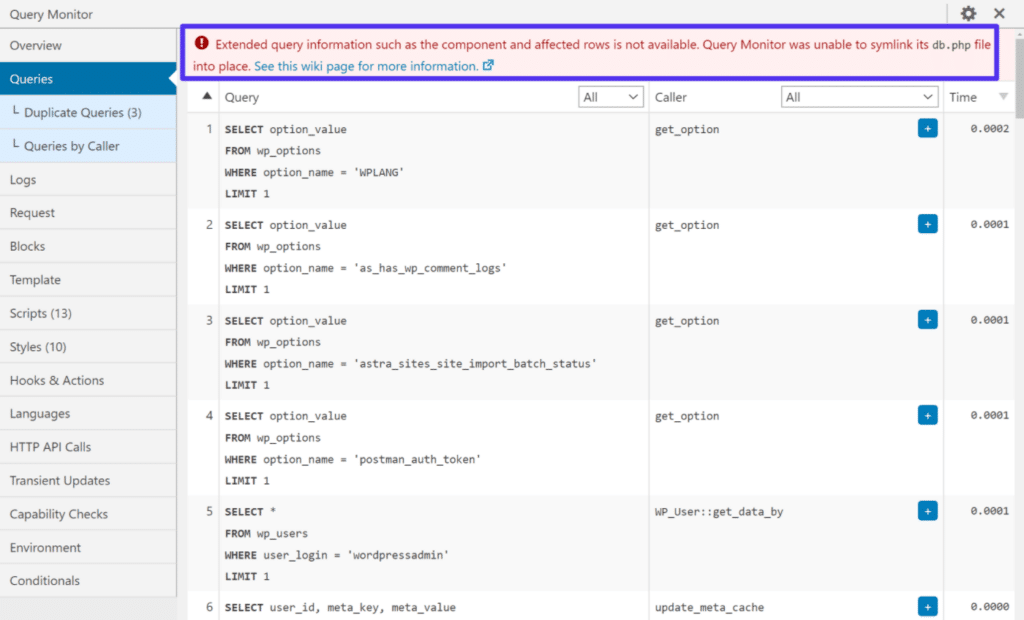Close the Query Monitor panel

[999, 14]
